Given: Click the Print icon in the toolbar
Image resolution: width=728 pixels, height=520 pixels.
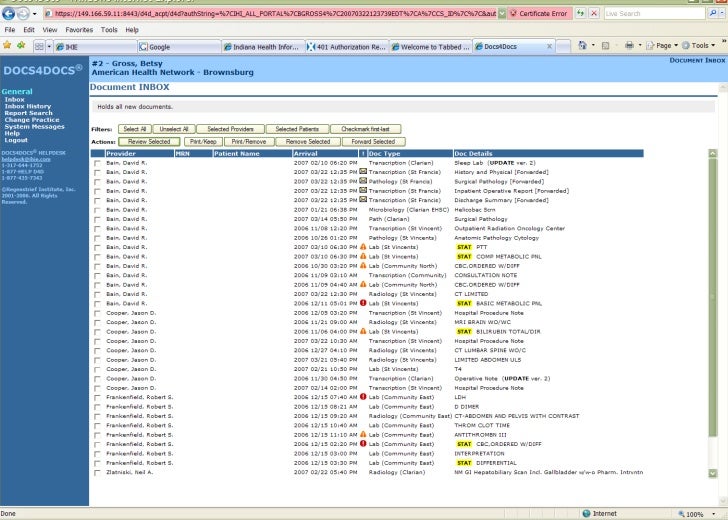Looking at the screenshot, I should pos(629,46).
